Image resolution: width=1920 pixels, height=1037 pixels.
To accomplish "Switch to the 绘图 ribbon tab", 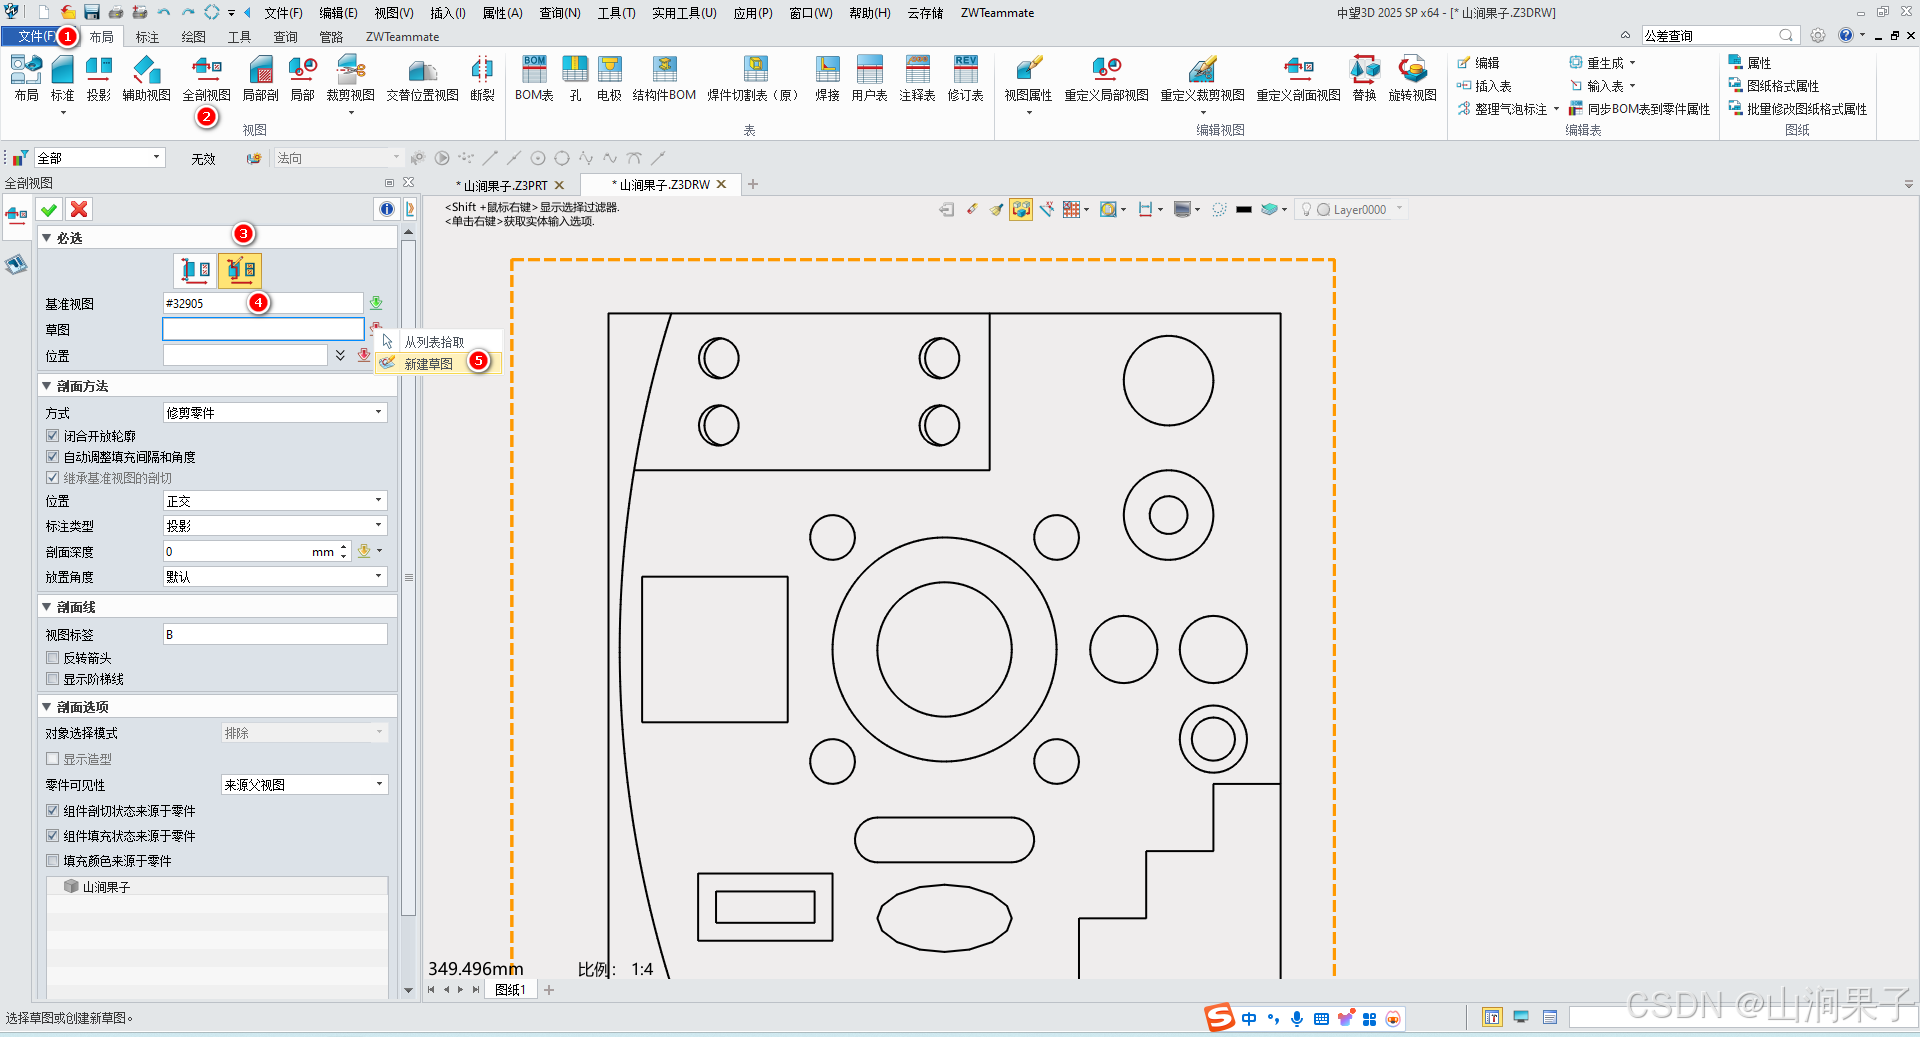I will (193, 37).
